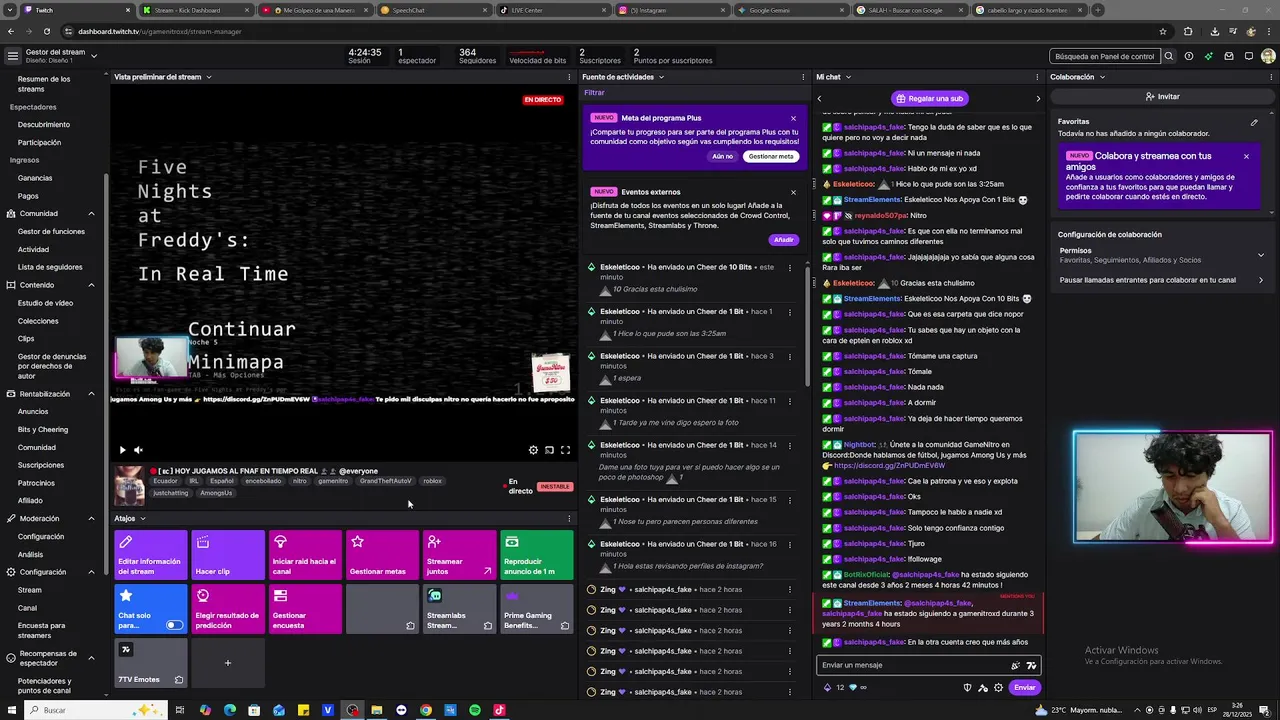Open Vista preliminar del stream dropdown
Viewport: 1280px width, 720px height.
click(x=209, y=77)
